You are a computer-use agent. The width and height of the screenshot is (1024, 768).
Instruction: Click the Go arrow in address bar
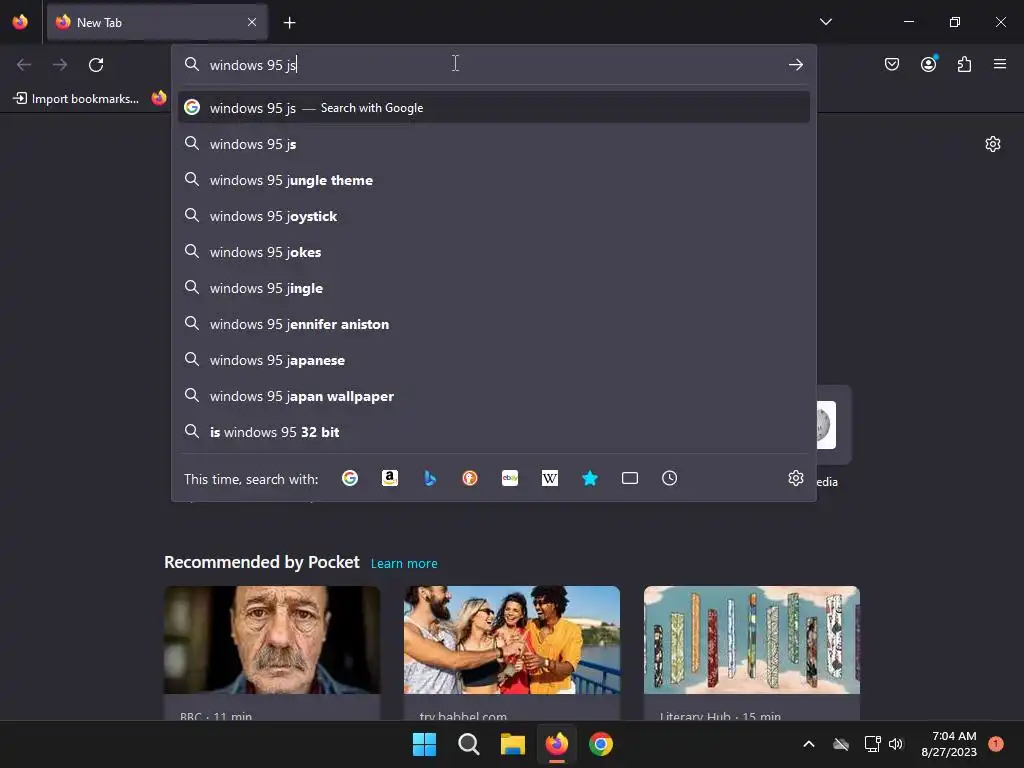click(x=795, y=65)
